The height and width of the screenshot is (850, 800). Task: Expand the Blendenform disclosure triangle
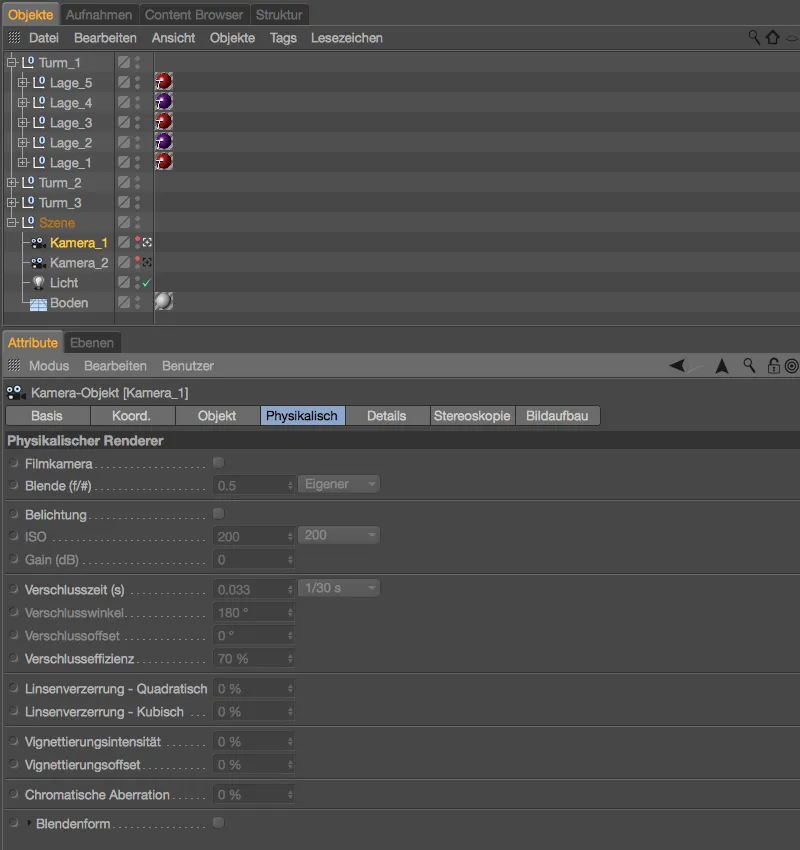[x=29, y=822]
